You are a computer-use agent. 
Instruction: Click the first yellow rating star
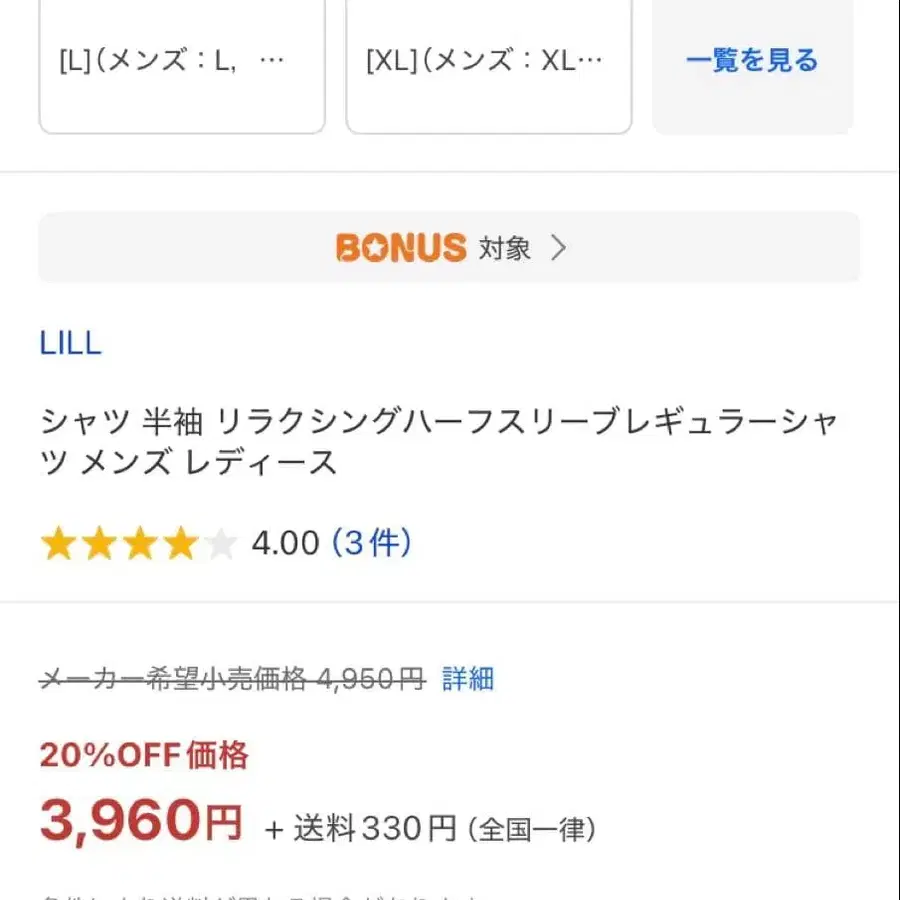[x=59, y=543]
